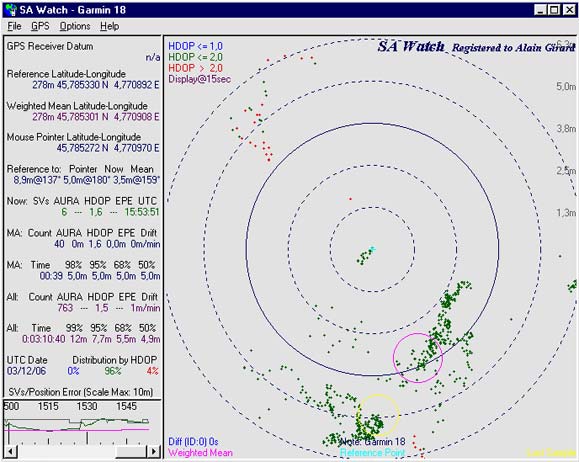Click the All Time value '0:03:10:40'
Image resolution: width=579 pixels, height=462 pixels.
pos(44,339)
